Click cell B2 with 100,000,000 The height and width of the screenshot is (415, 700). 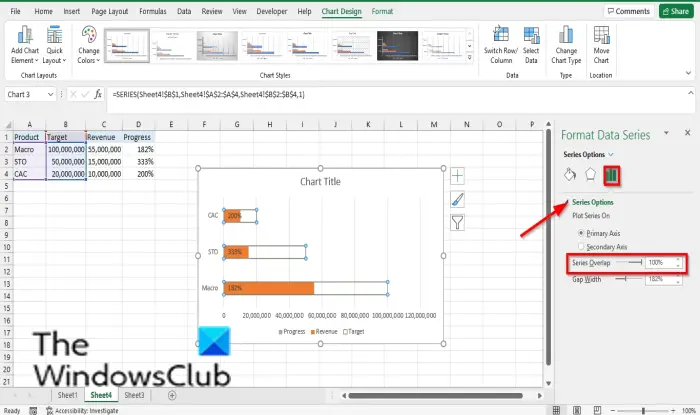(x=66, y=149)
